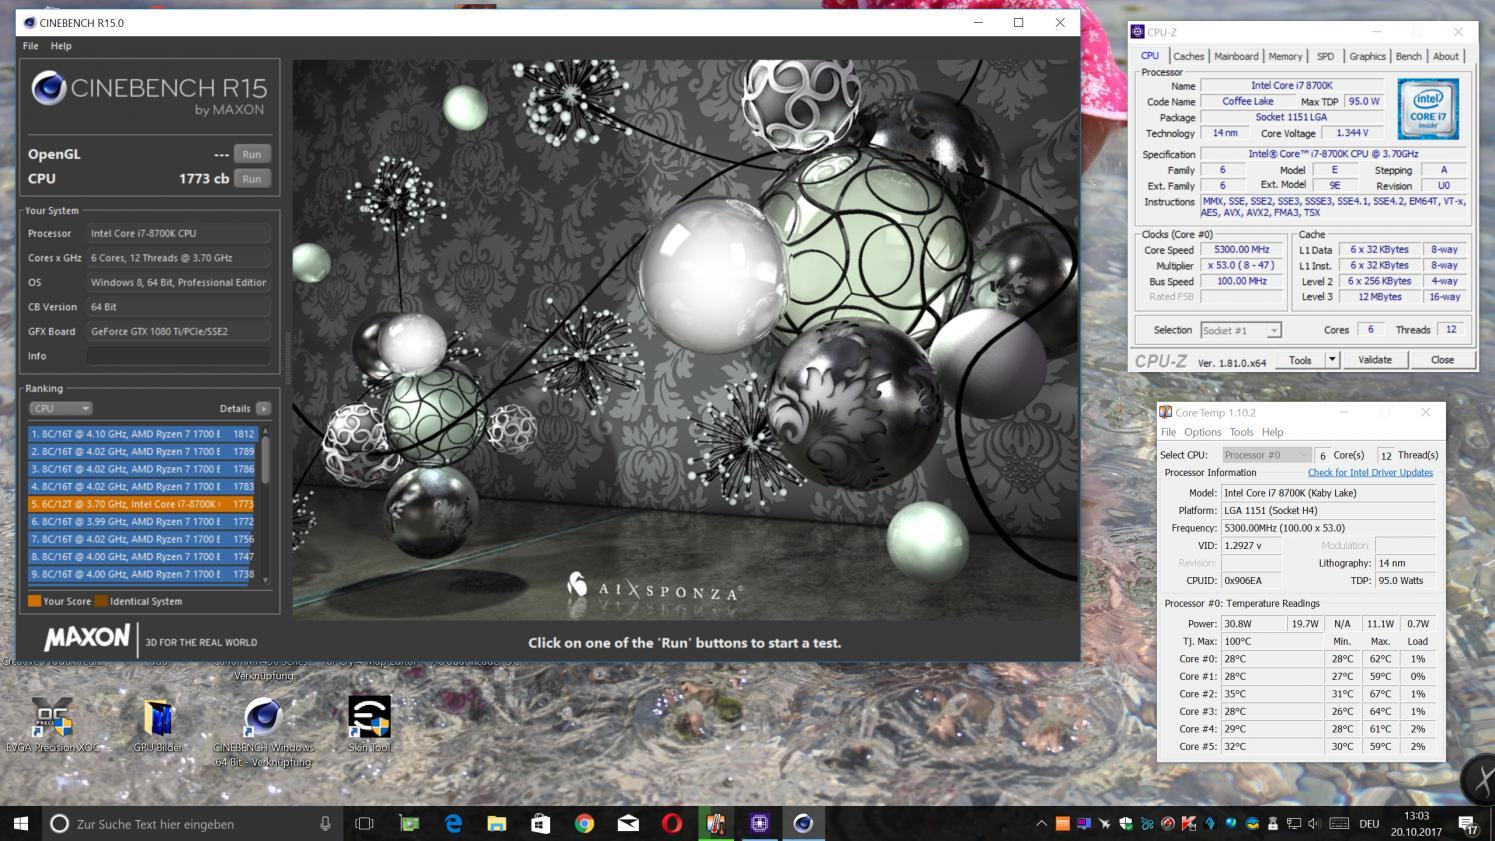Image resolution: width=1495 pixels, height=841 pixels.
Task: Click the network icon in the system tray
Action: pos(1294,824)
